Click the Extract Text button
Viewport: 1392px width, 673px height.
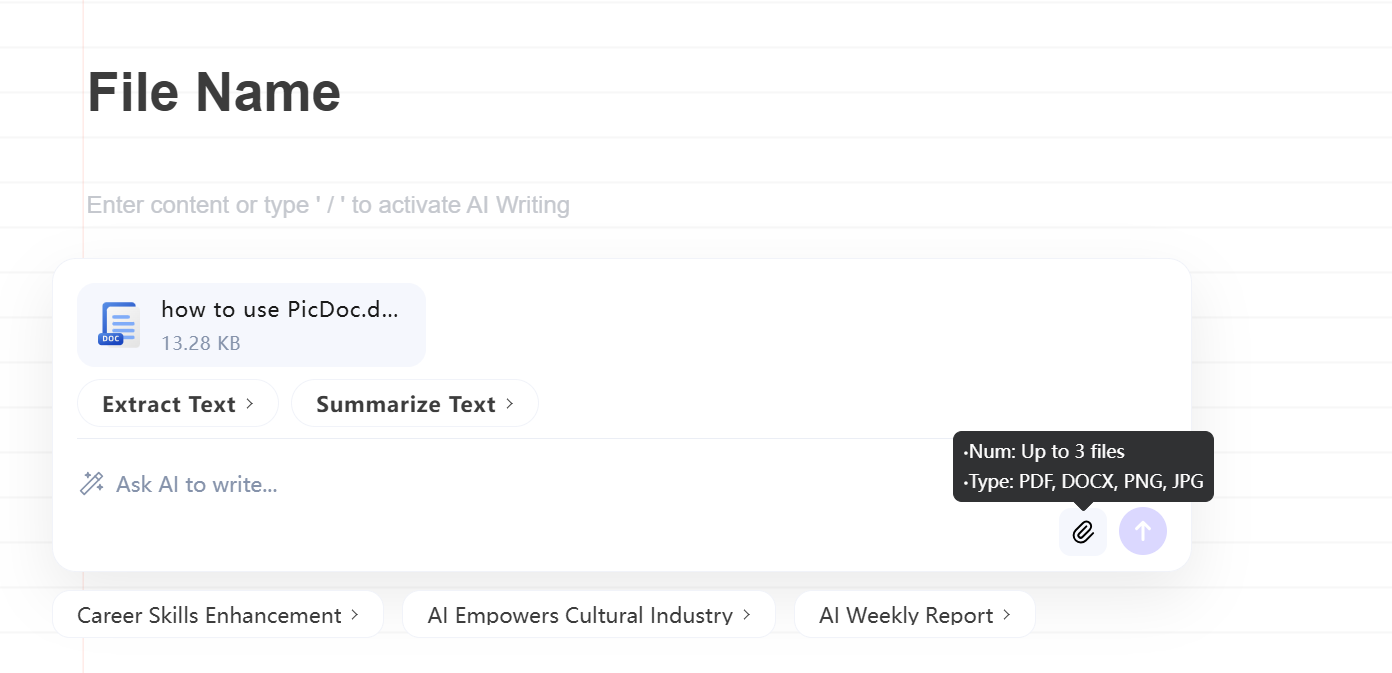tap(178, 404)
